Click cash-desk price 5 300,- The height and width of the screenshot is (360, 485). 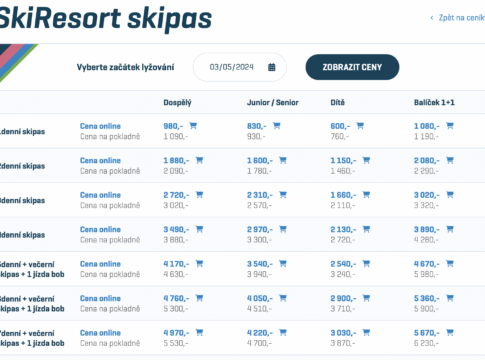coord(176,309)
